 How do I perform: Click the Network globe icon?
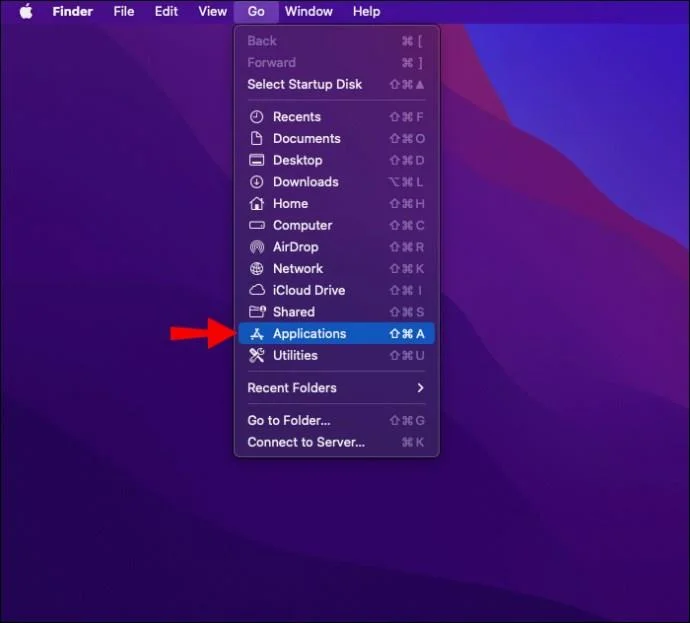coord(257,268)
